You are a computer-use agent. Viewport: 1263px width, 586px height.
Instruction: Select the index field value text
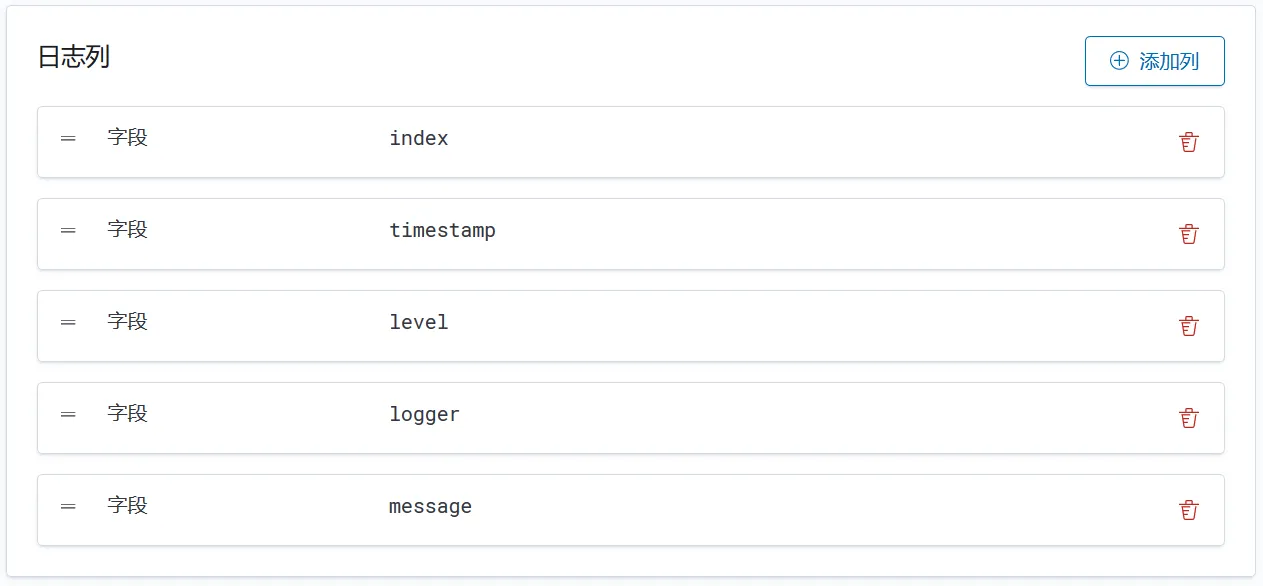(419, 138)
